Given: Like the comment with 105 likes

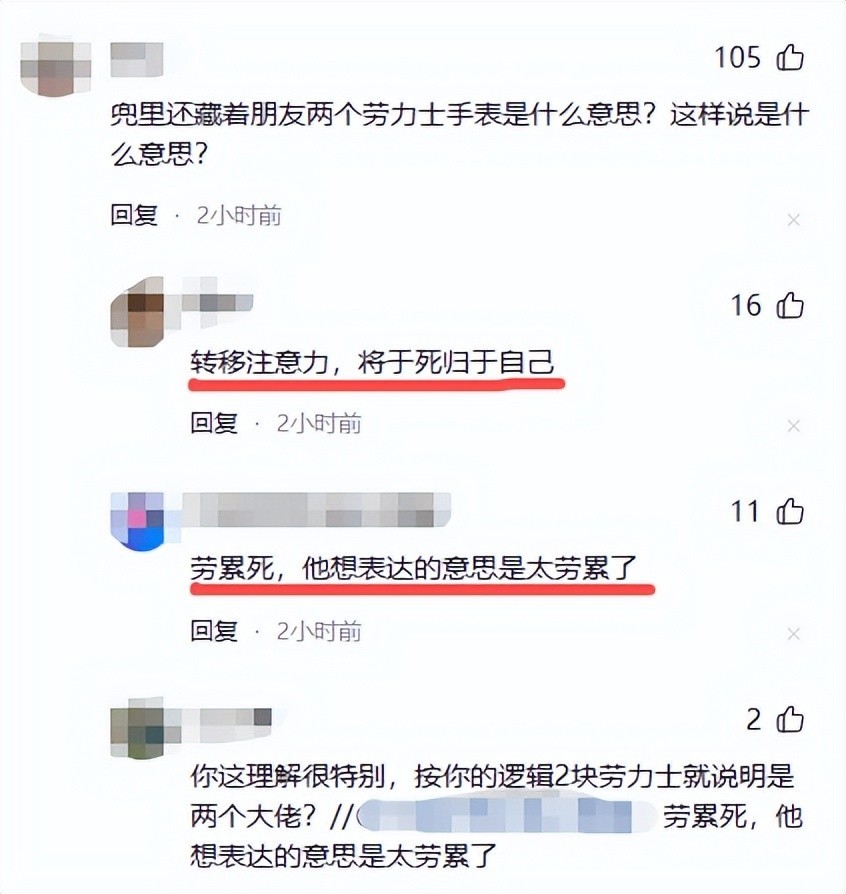Looking at the screenshot, I should tap(790, 57).
